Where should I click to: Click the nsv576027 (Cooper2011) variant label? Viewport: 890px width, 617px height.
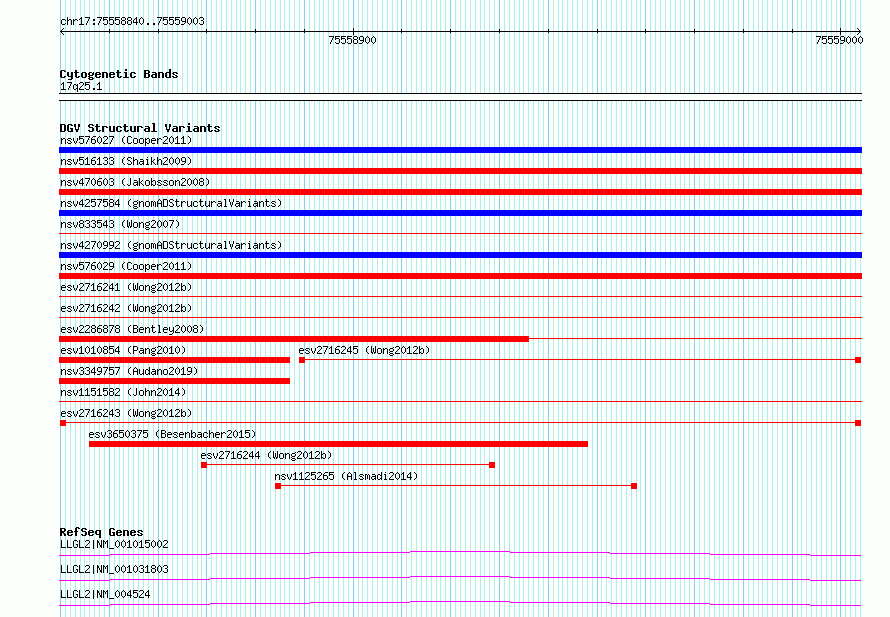pos(126,140)
